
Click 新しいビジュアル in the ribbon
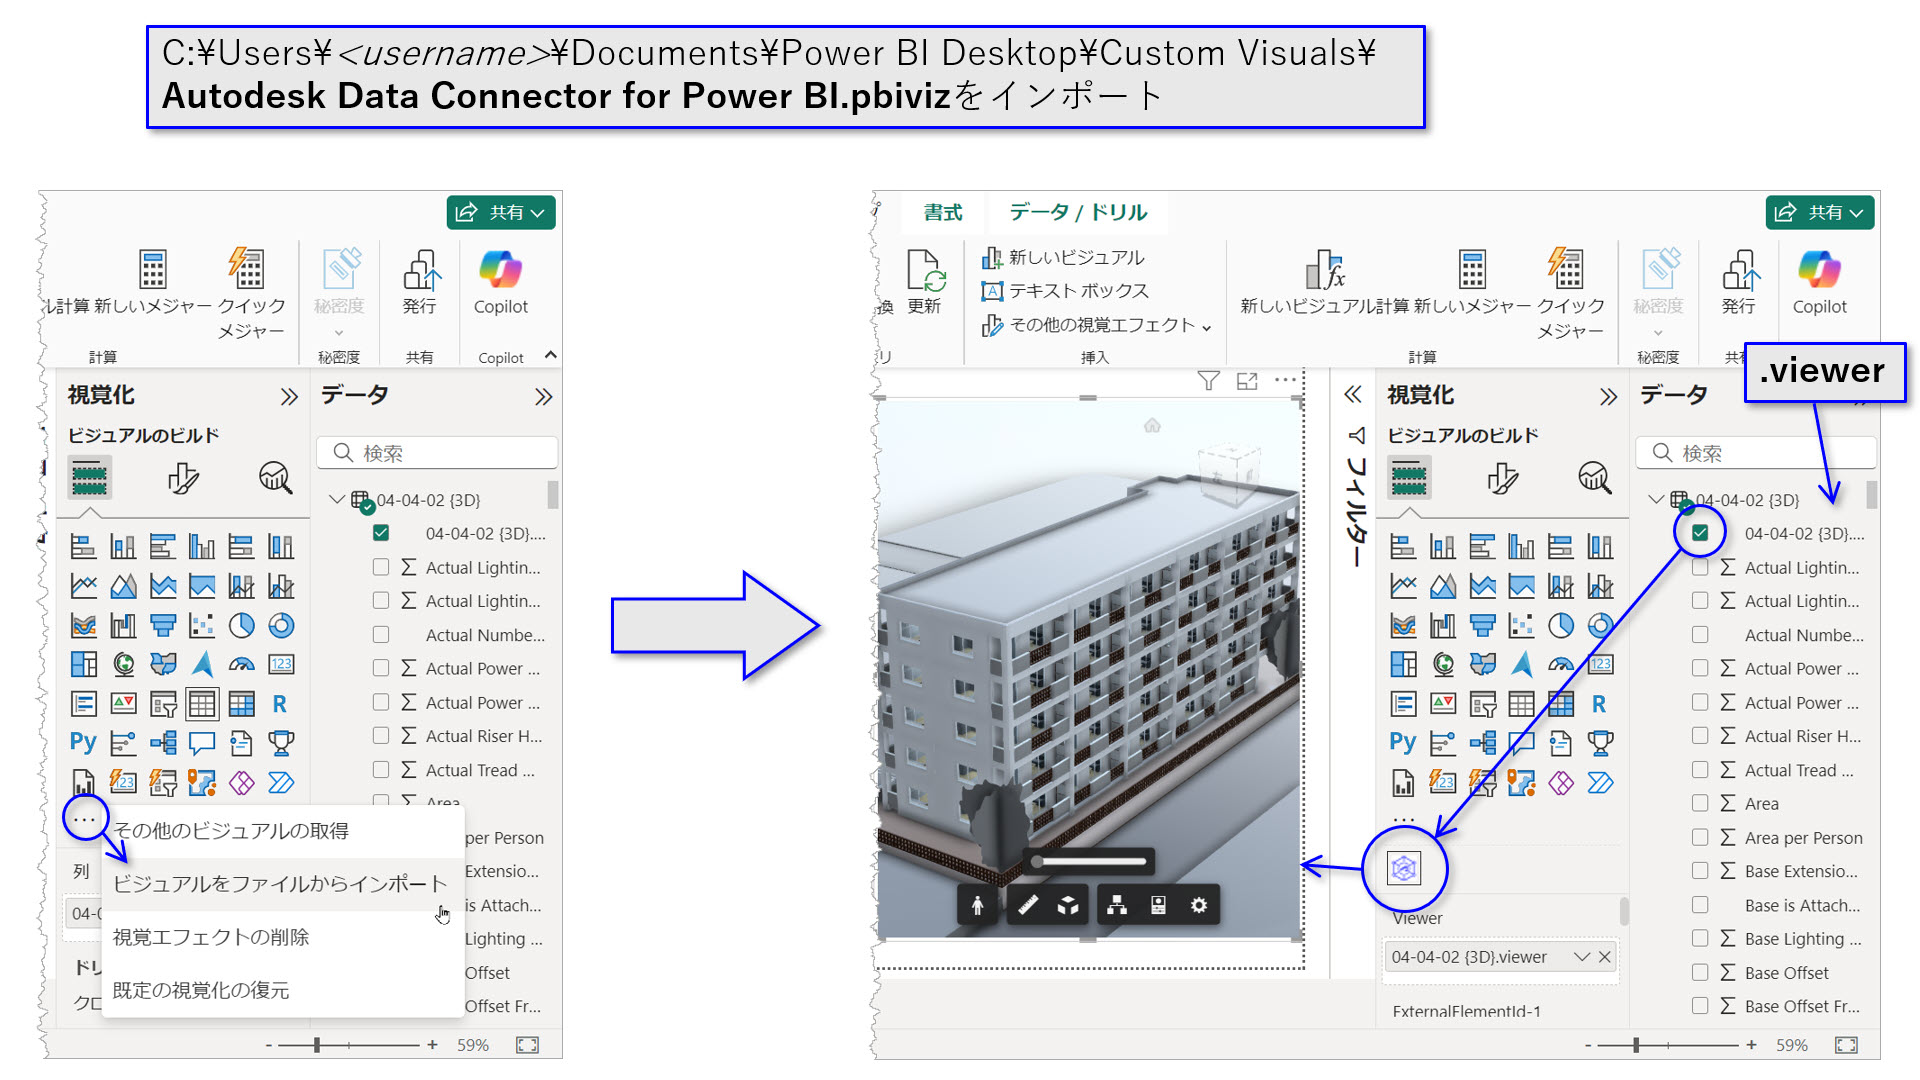(1065, 257)
